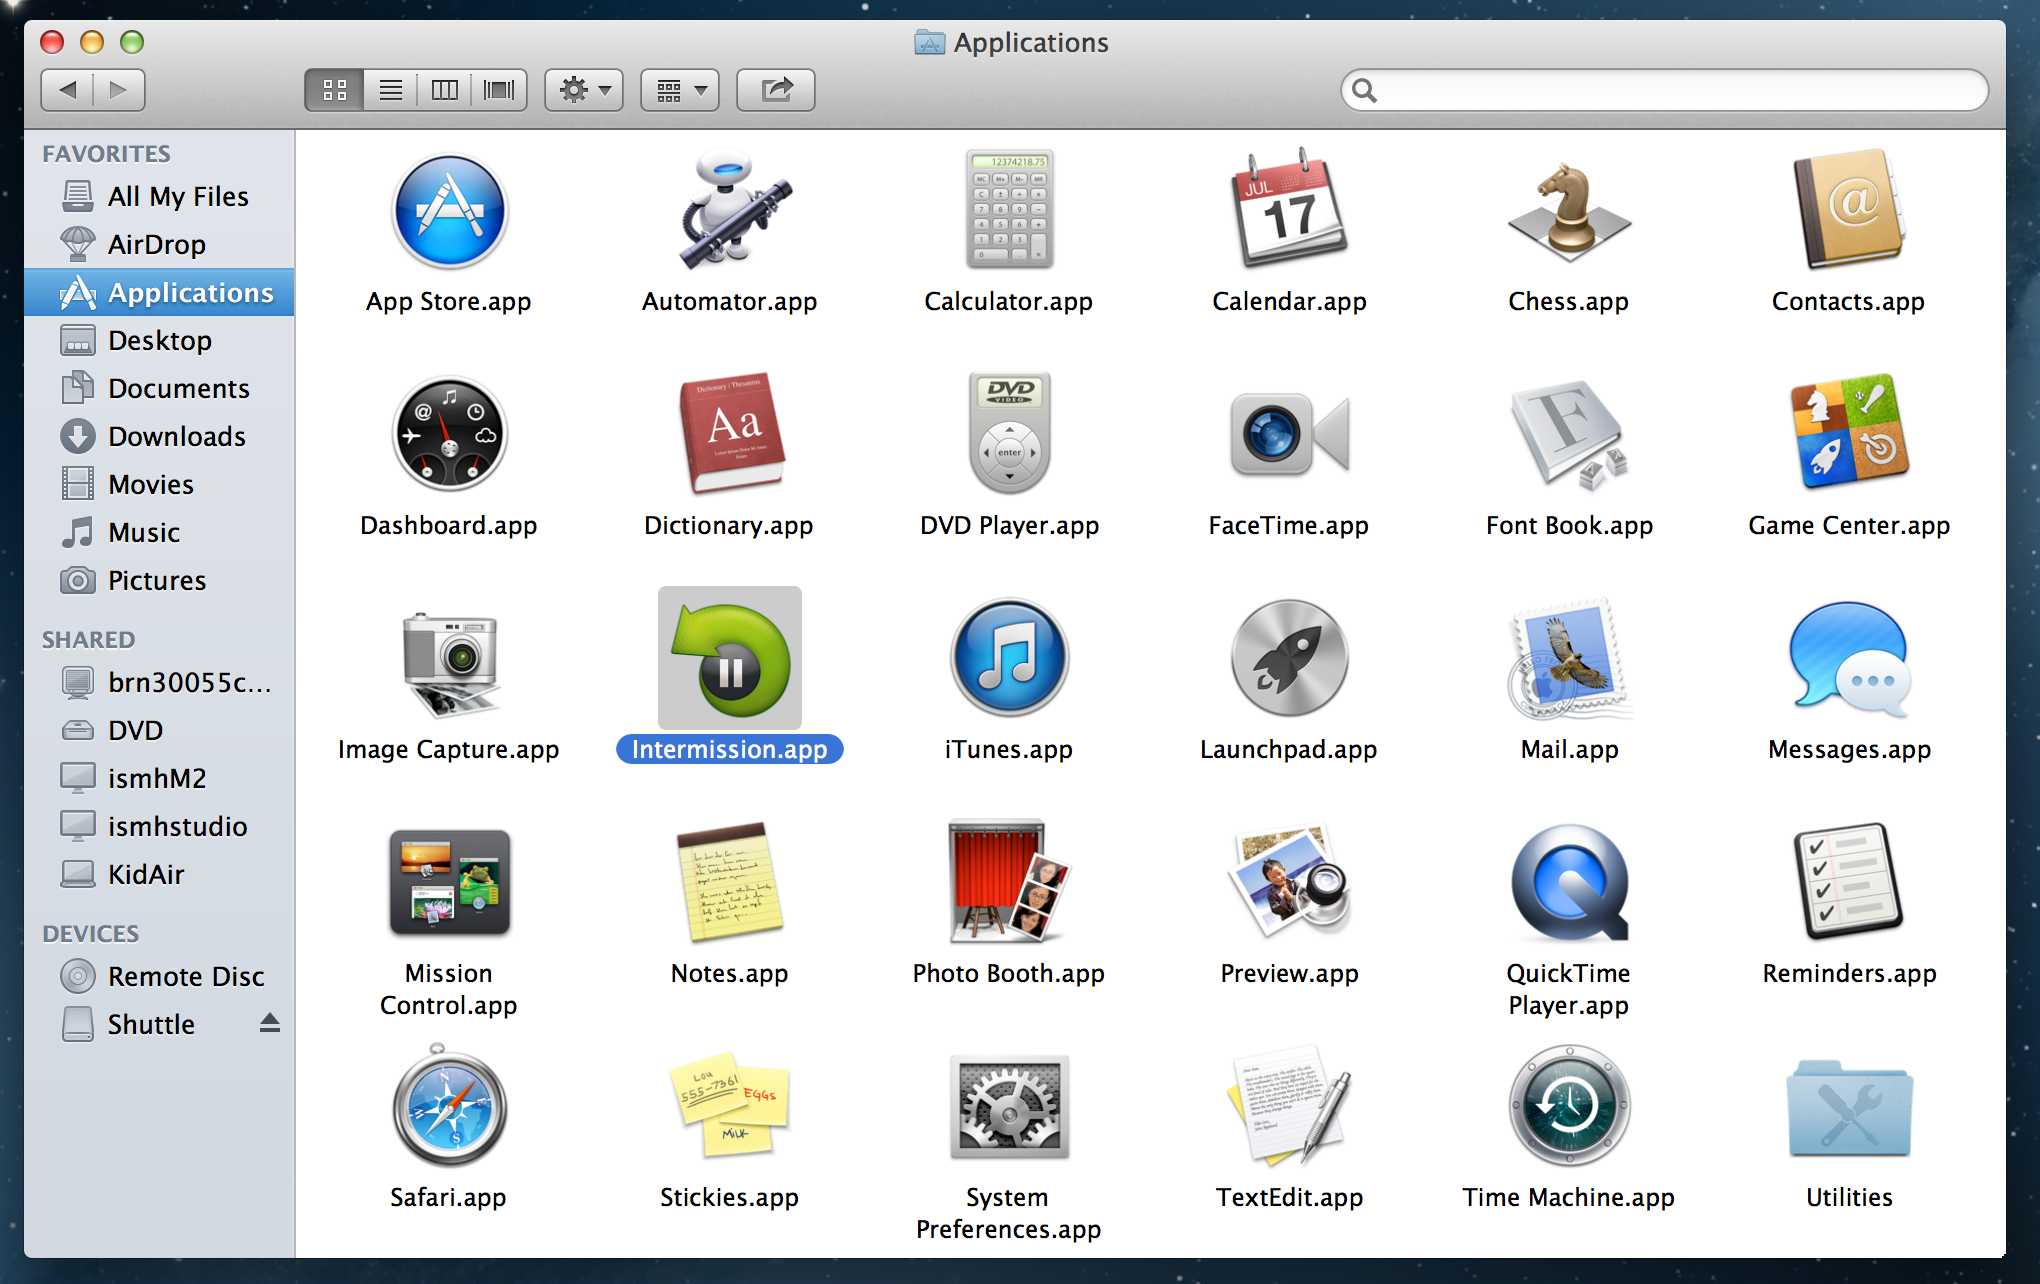Image resolution: width=2040 pixels, height=1284 pixels.
Task: Select the Reminders.app checklist icon
Action: pos(1849,880)
